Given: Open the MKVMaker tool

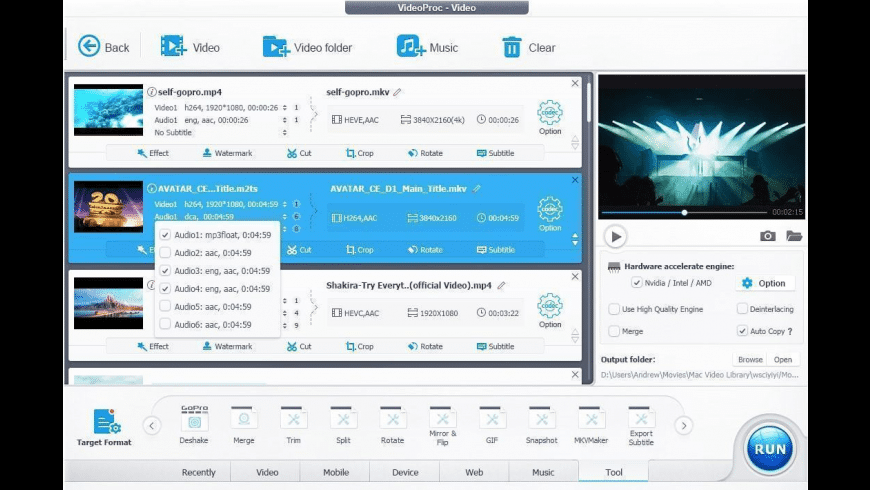Looking at the screenshot, I should point(591,425).
